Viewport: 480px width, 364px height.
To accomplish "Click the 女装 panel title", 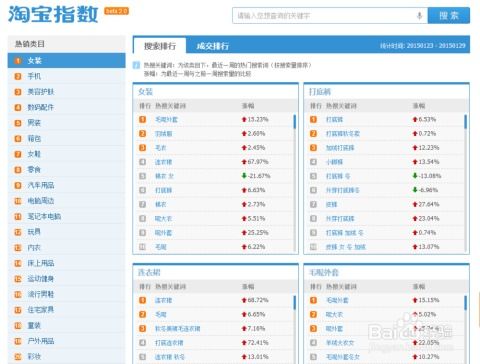I will (145, 92).
